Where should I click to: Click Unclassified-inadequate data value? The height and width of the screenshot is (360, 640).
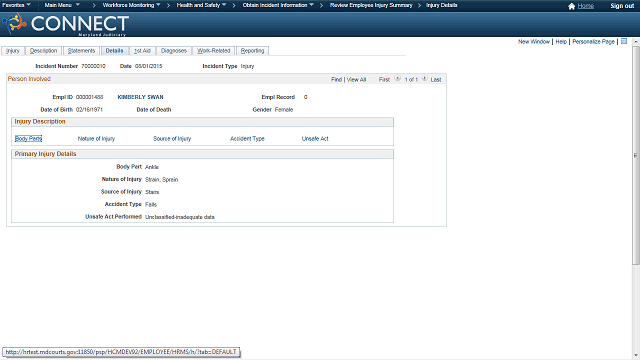pos(180,217)
